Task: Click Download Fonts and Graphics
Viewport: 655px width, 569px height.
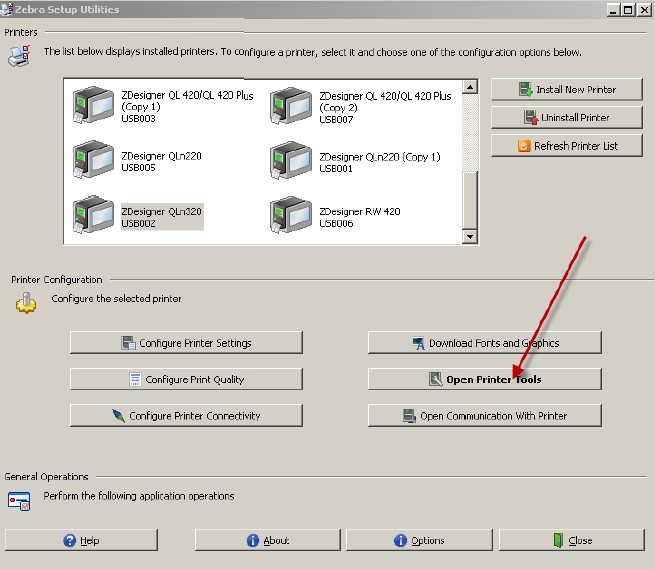Action: pyautogui.click(x=485, y=343)
